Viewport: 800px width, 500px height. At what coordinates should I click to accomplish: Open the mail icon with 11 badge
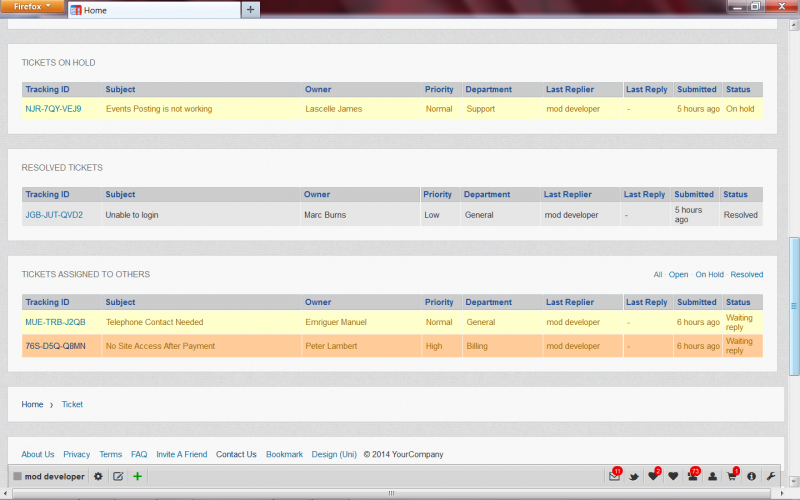click(x=615, y=476)
